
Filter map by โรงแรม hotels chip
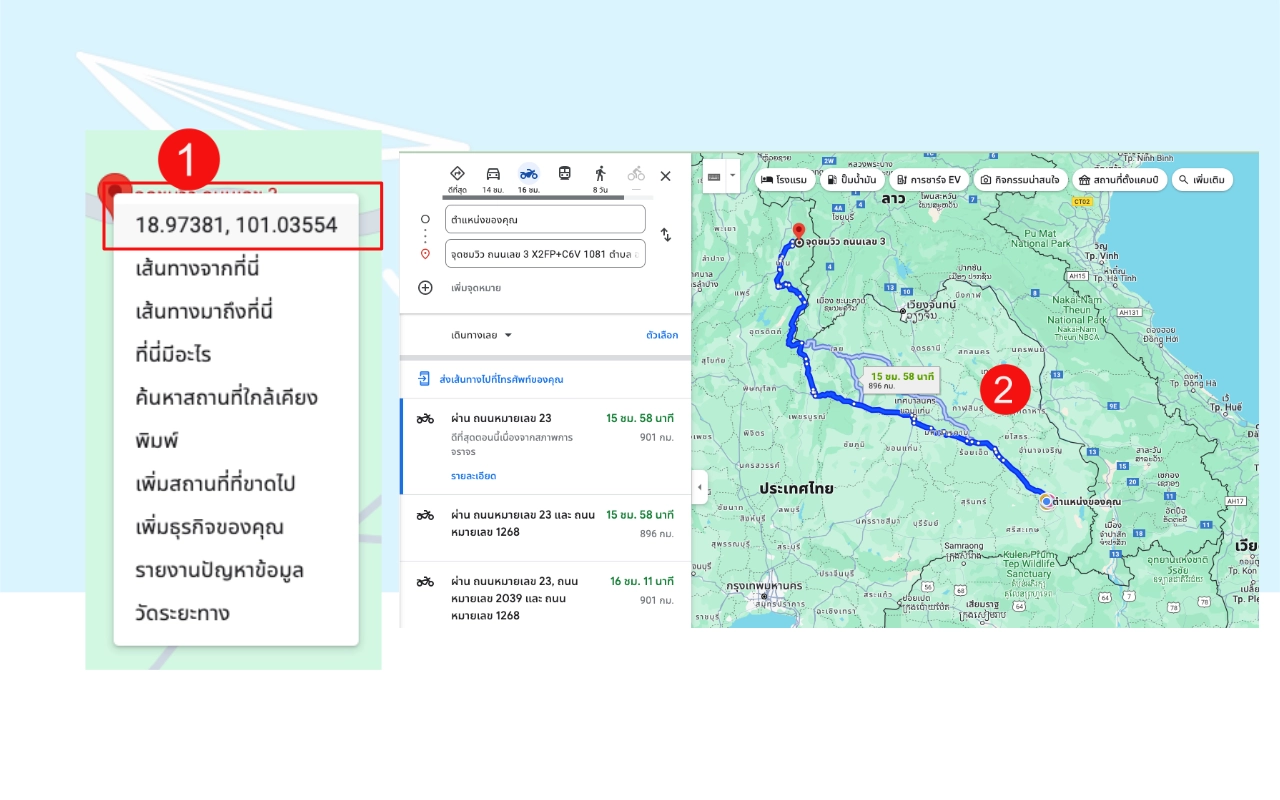(x=784, y=180)
